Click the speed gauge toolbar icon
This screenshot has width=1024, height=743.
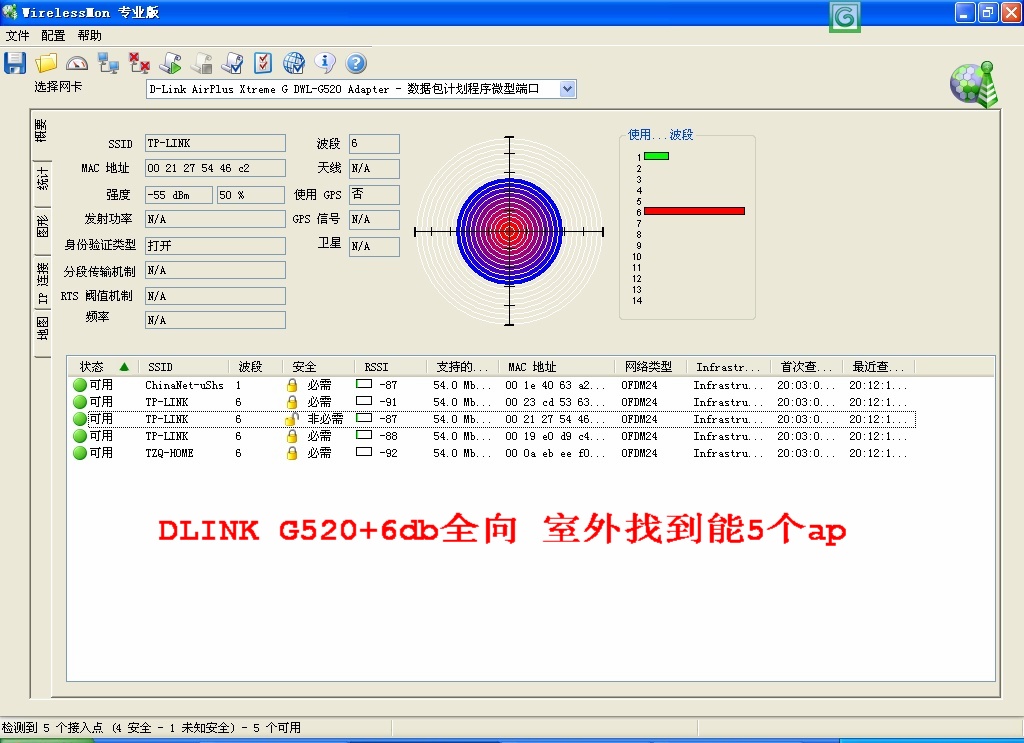click(77, 63)
